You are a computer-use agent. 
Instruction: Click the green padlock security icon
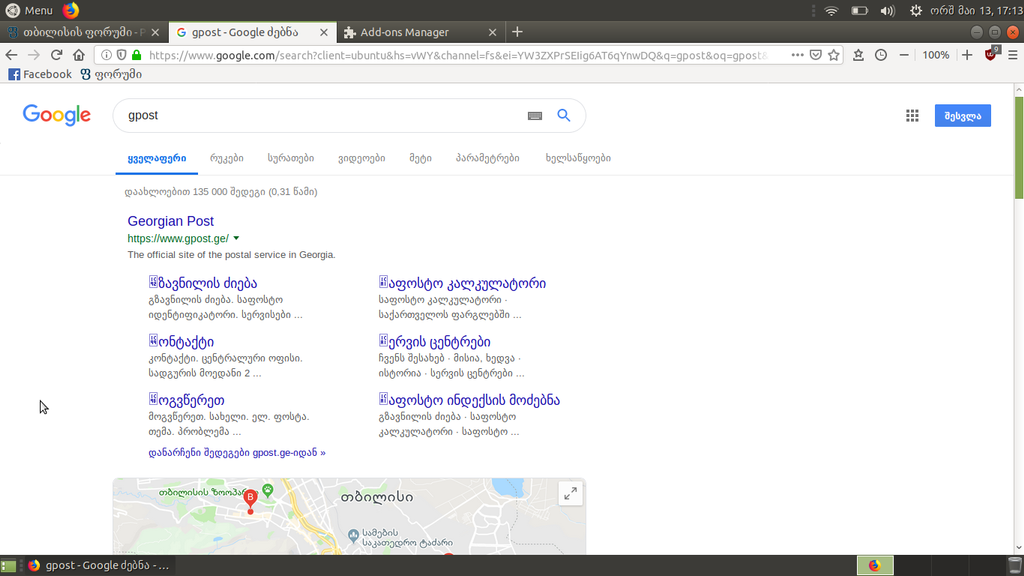tap(136, 56)
